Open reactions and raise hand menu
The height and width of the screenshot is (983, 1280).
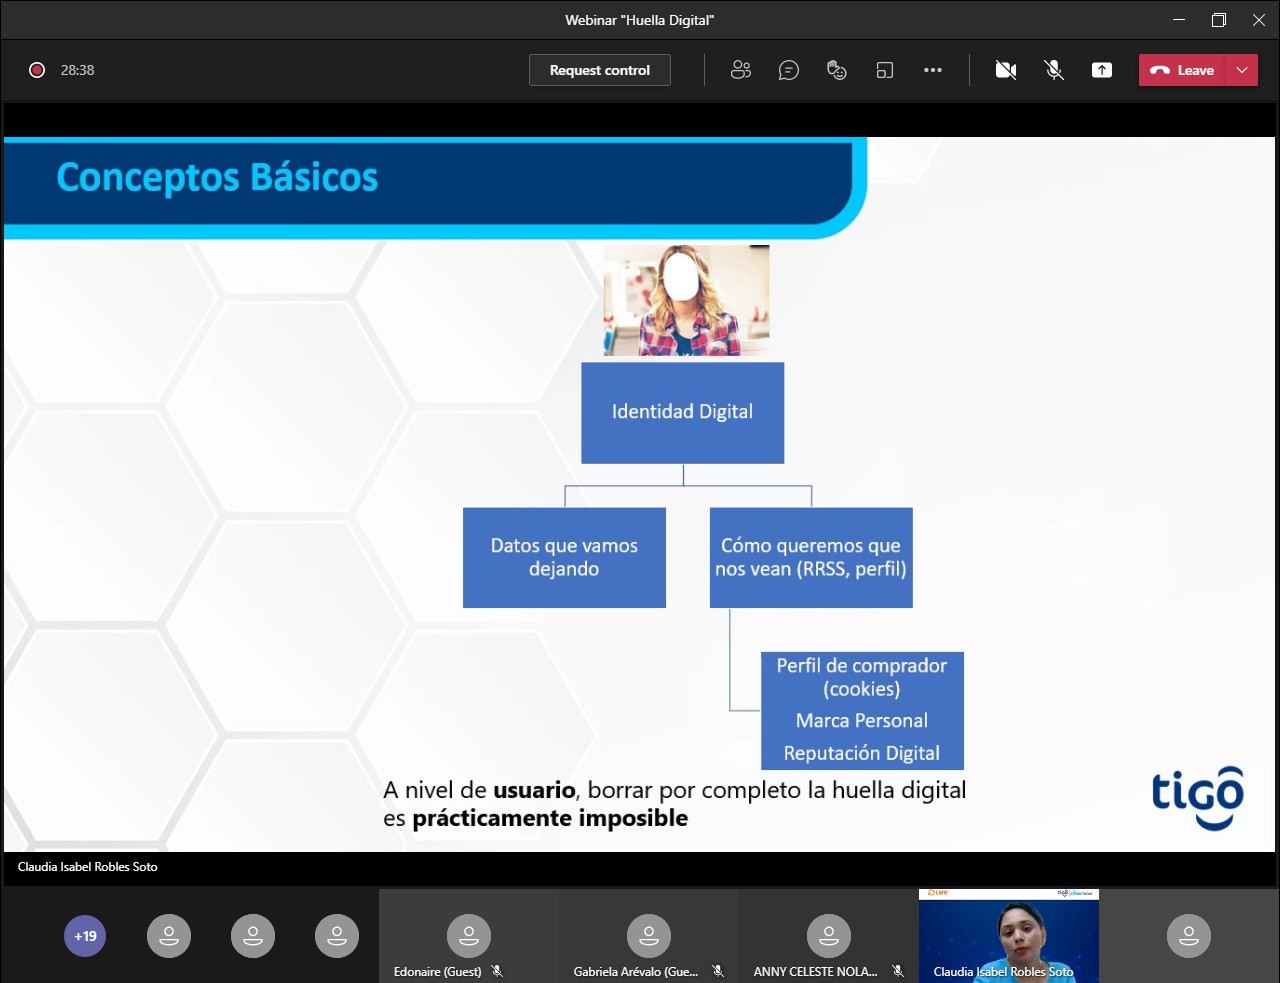(x=837, y=70)
